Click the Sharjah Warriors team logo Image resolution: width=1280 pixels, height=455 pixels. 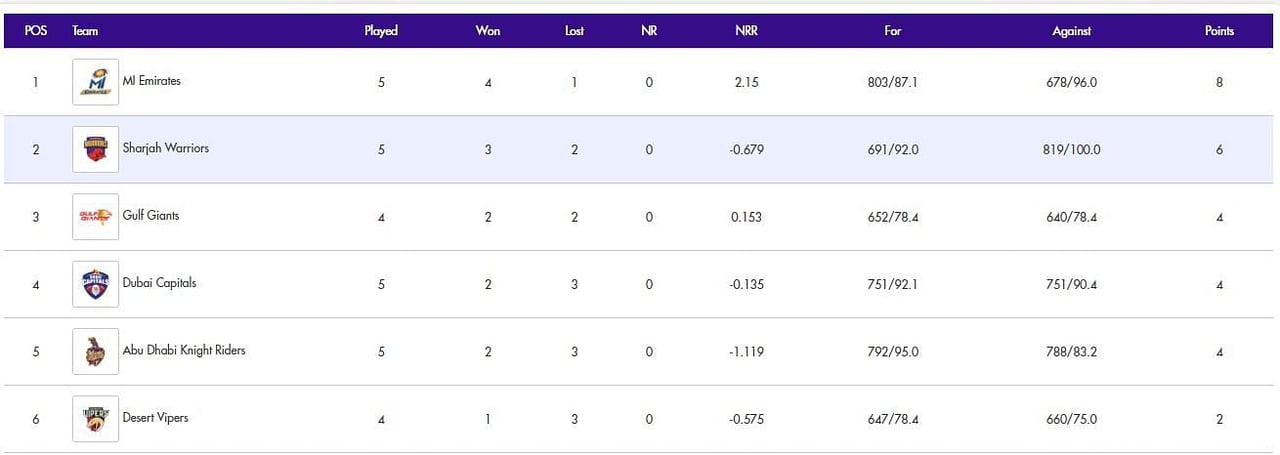96,150
